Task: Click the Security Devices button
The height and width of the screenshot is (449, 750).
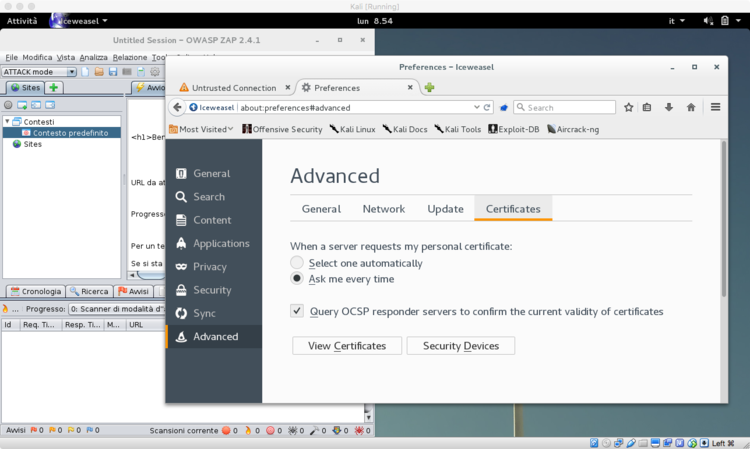Action: click(x=460, y=346)
